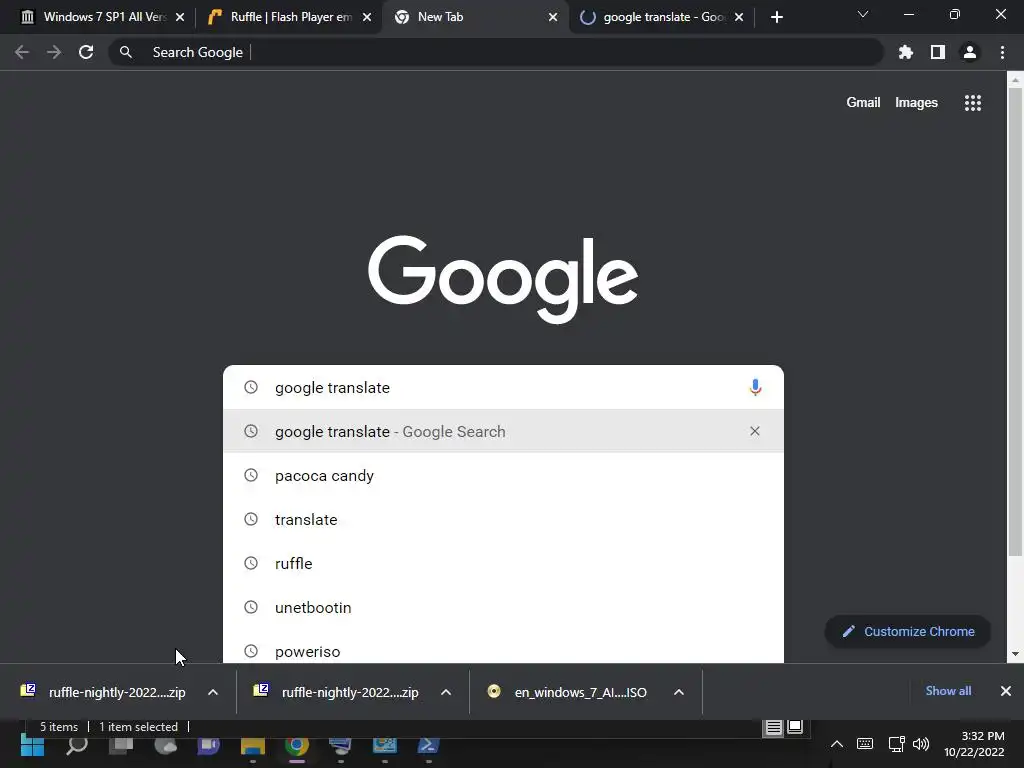Image resolution: width=1024 pixels, height=768 pixels.
Task: Open Widgets weather icon on taskbar
Action: coord(165,745)
